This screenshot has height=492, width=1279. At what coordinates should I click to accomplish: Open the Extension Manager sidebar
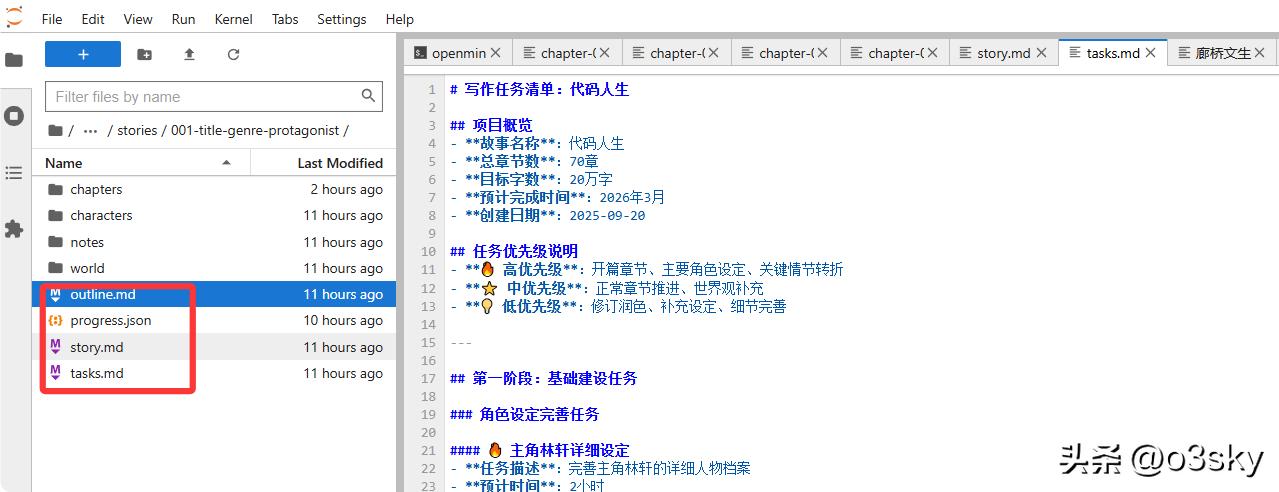click(x=14, y=229)
